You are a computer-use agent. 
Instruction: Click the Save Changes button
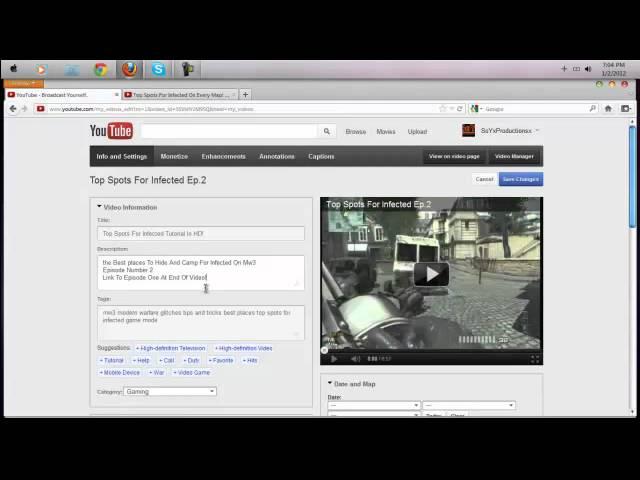coord(521,179)
